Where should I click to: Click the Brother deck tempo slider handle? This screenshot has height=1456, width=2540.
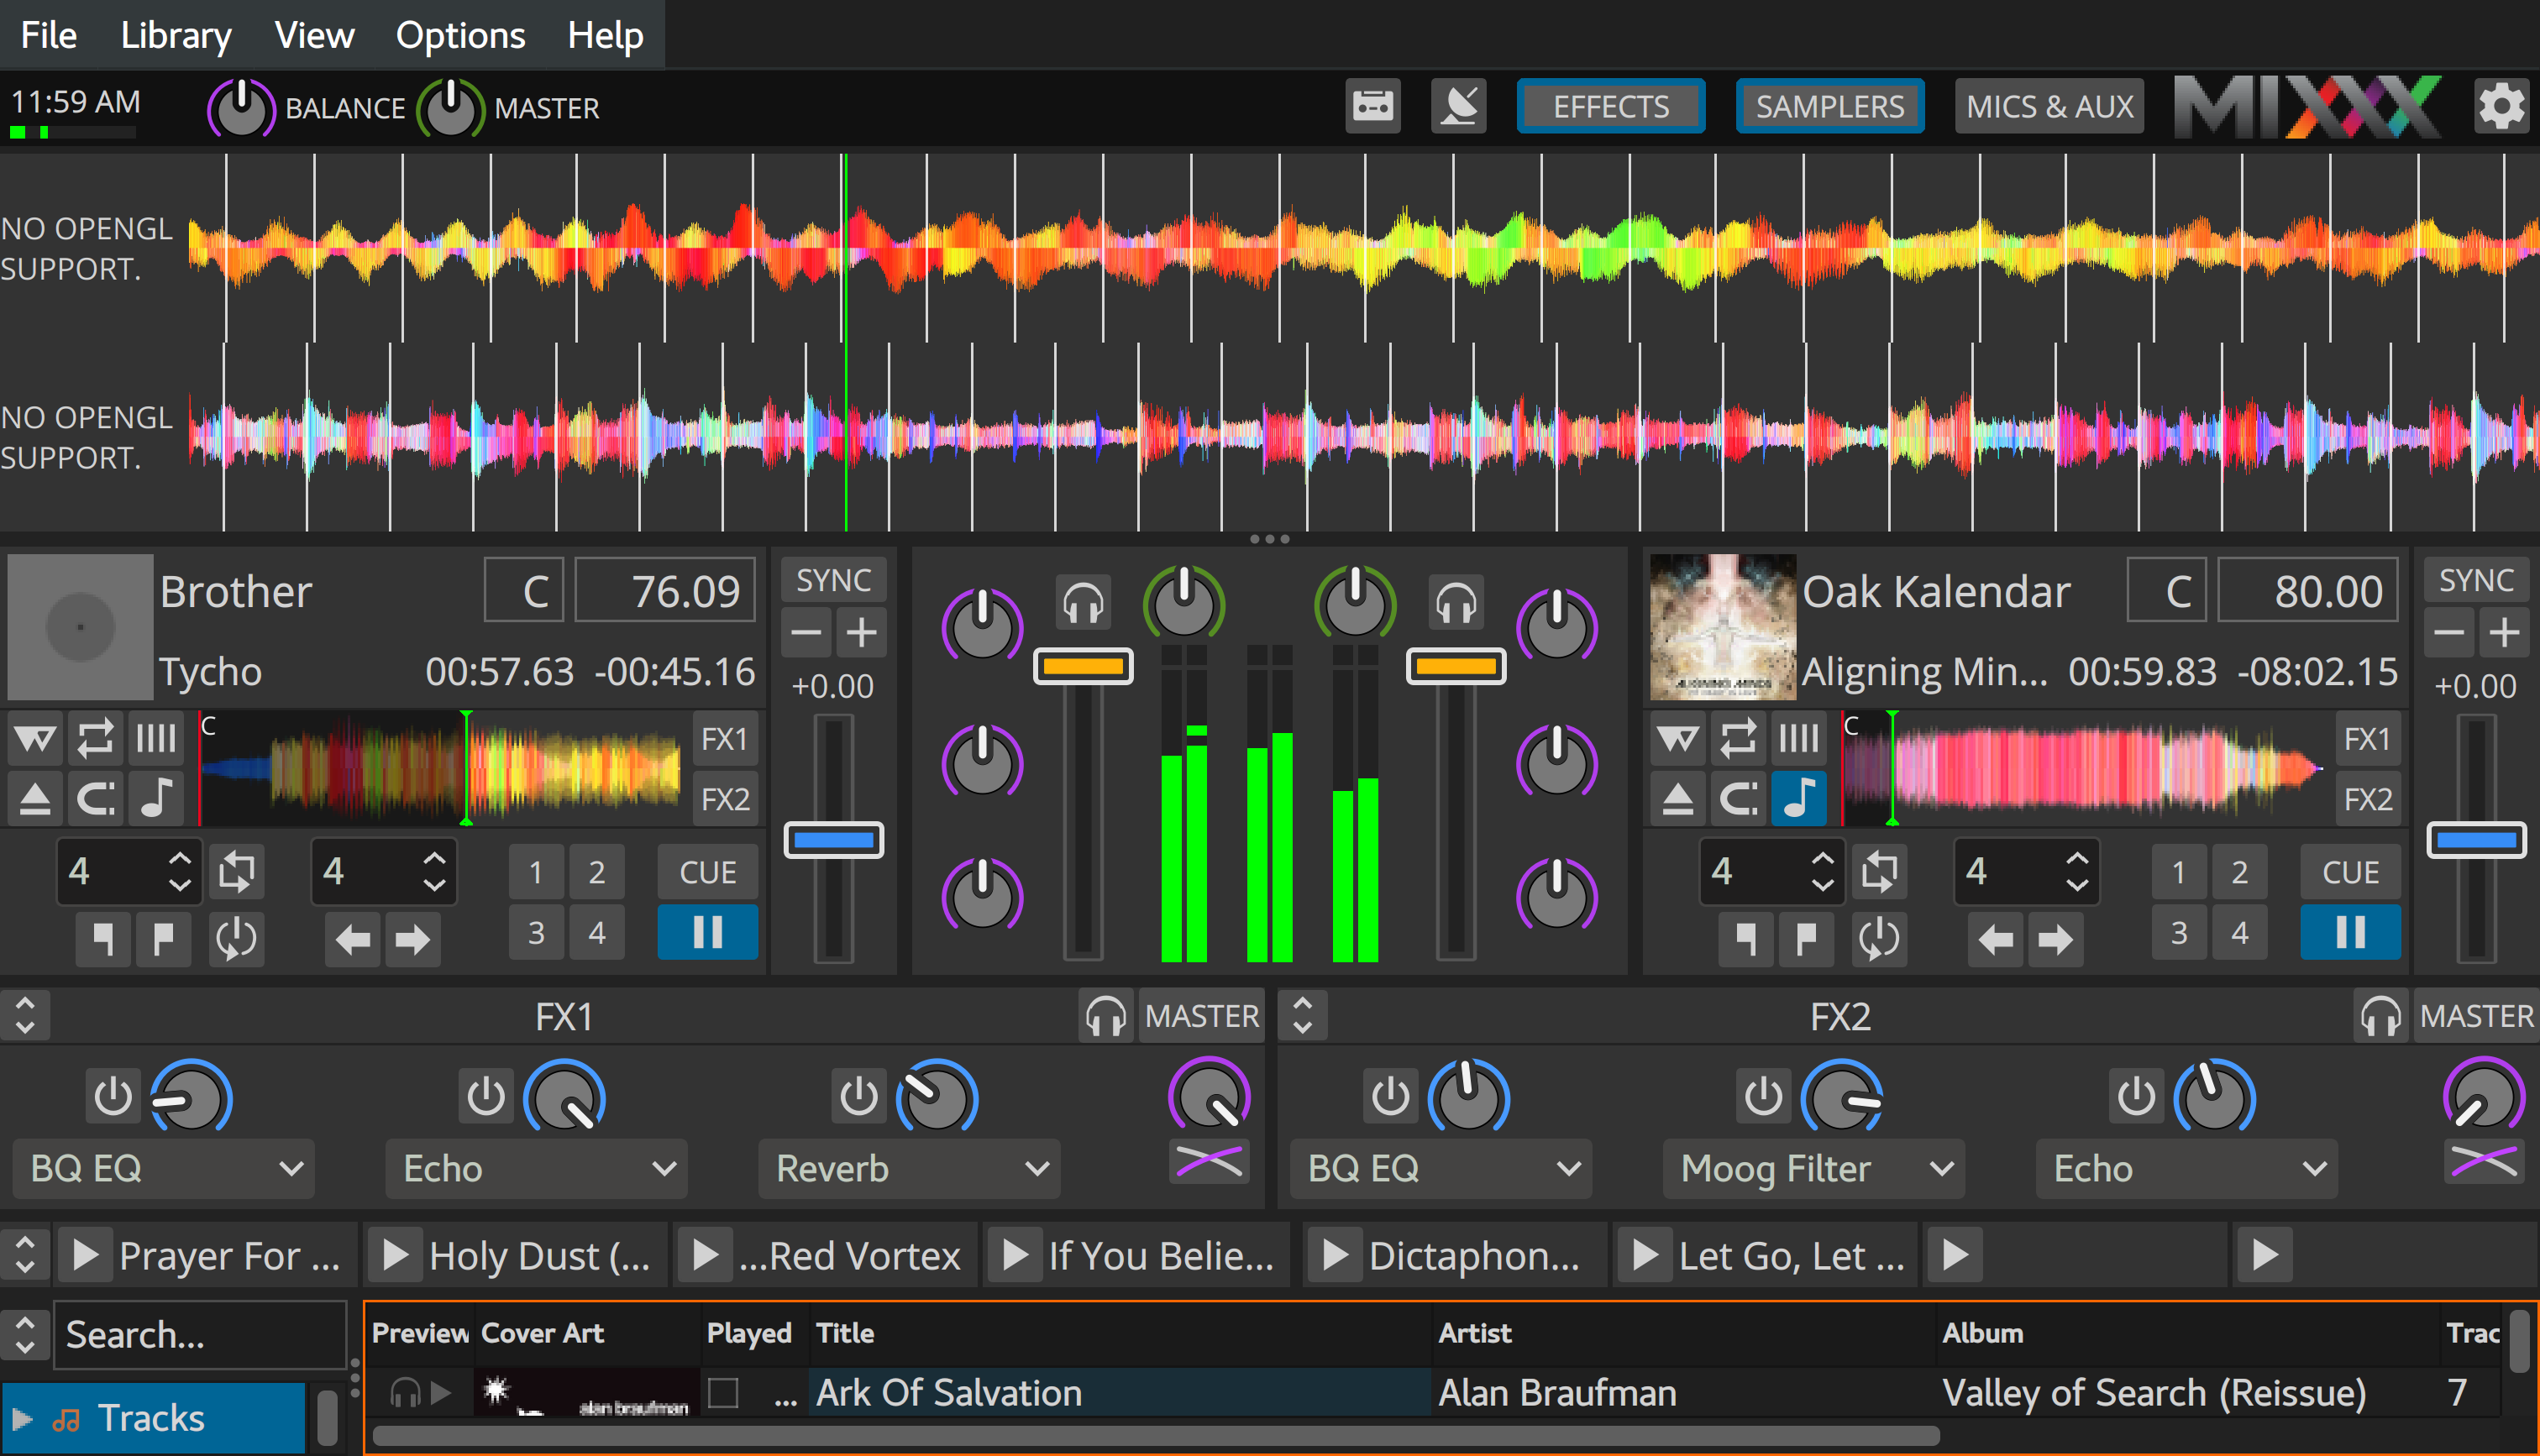point(833,840)
